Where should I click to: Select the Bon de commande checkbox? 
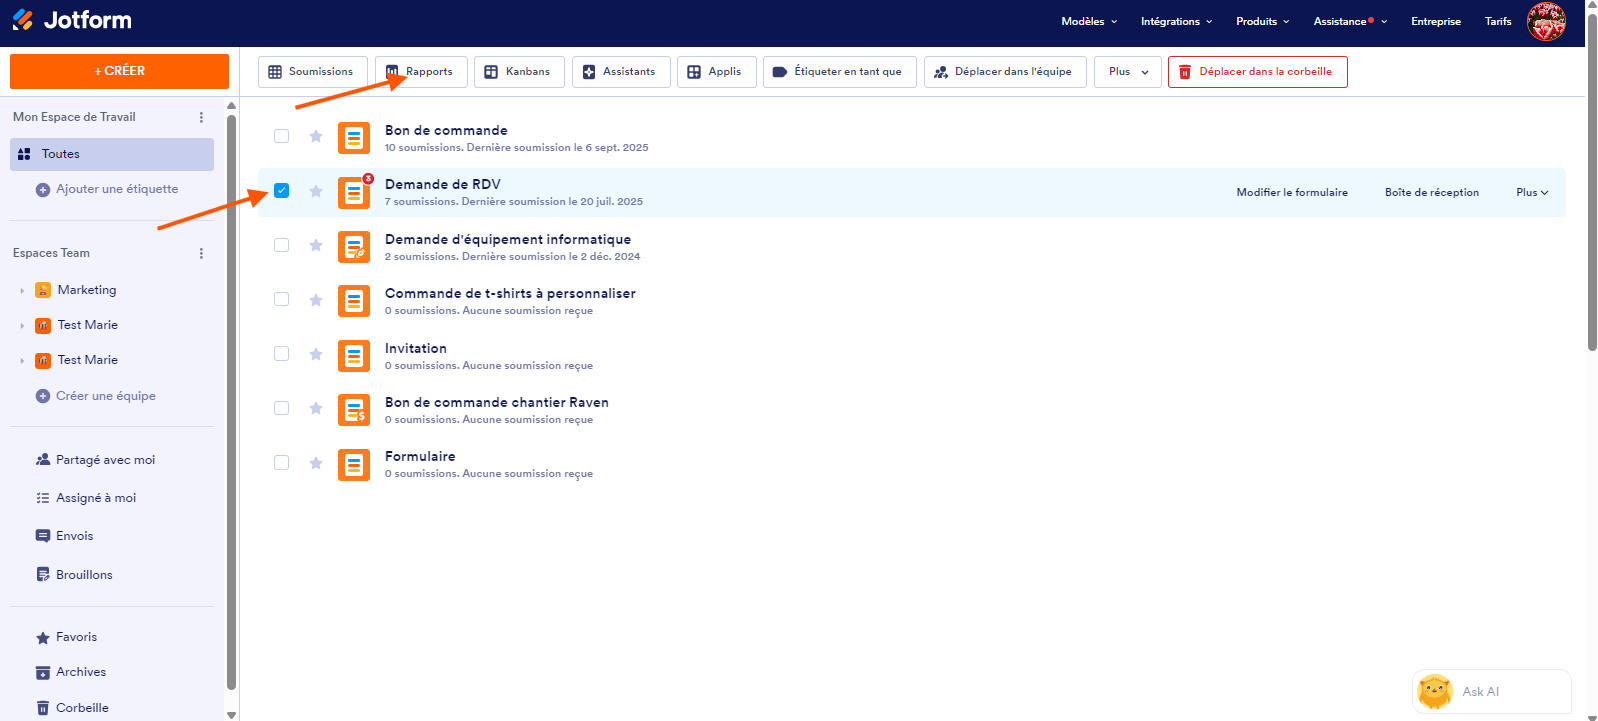tap(282, 136)
